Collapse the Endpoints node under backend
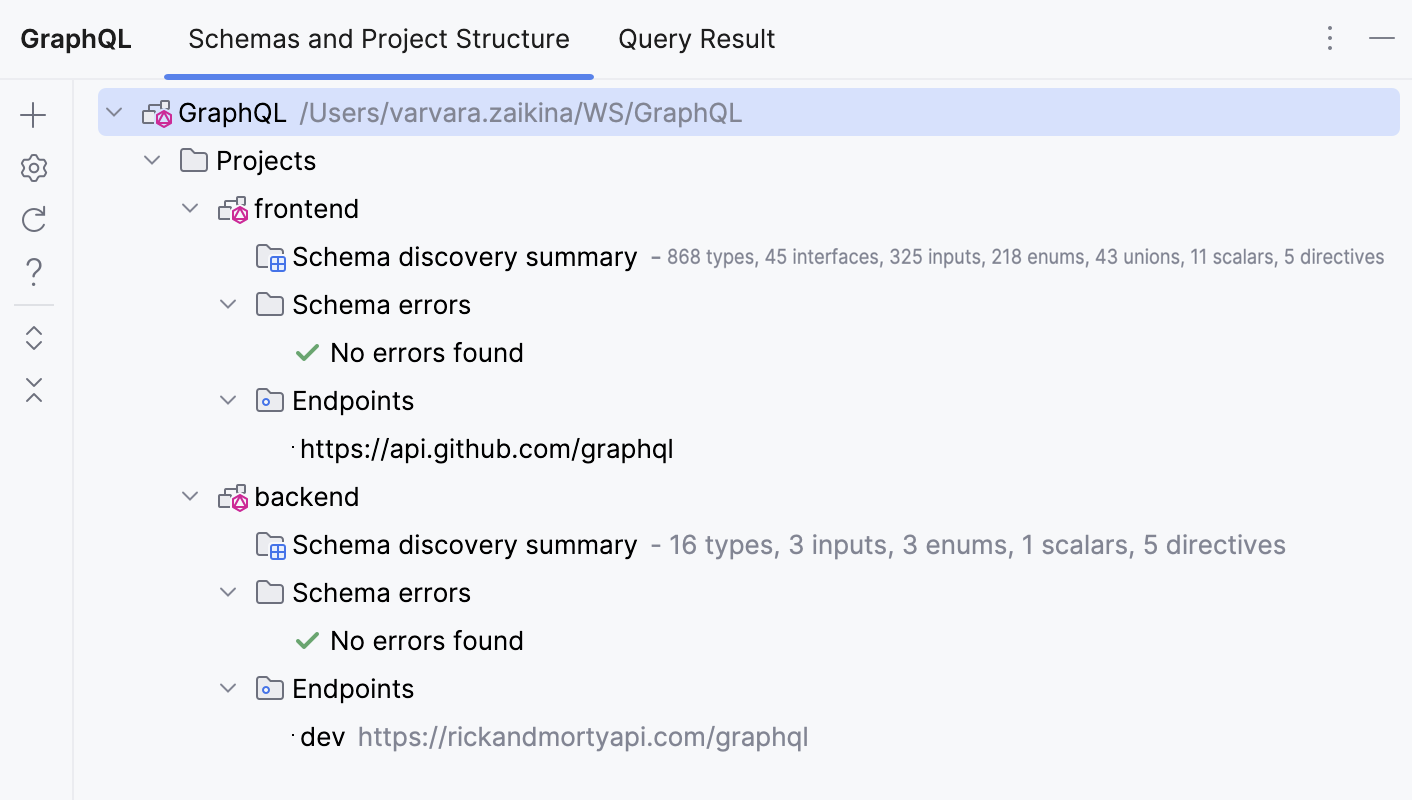This screenshot has height=800, width=1412. pos(228,688)
